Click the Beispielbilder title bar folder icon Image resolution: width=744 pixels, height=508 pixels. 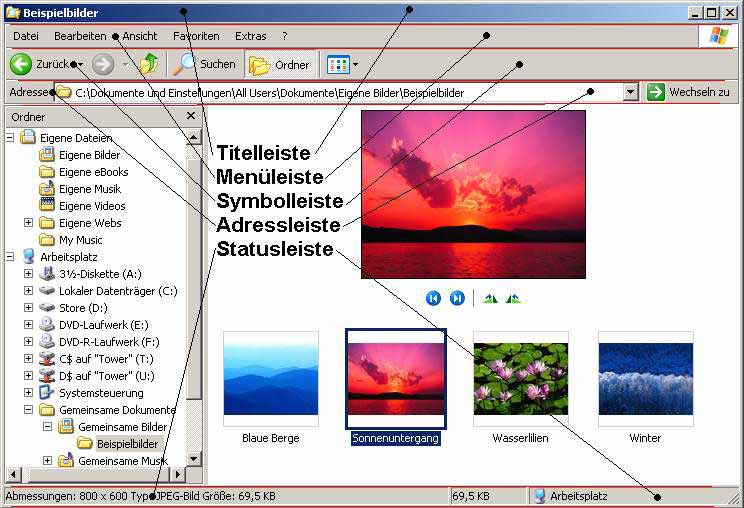click(x=13, y=13)
